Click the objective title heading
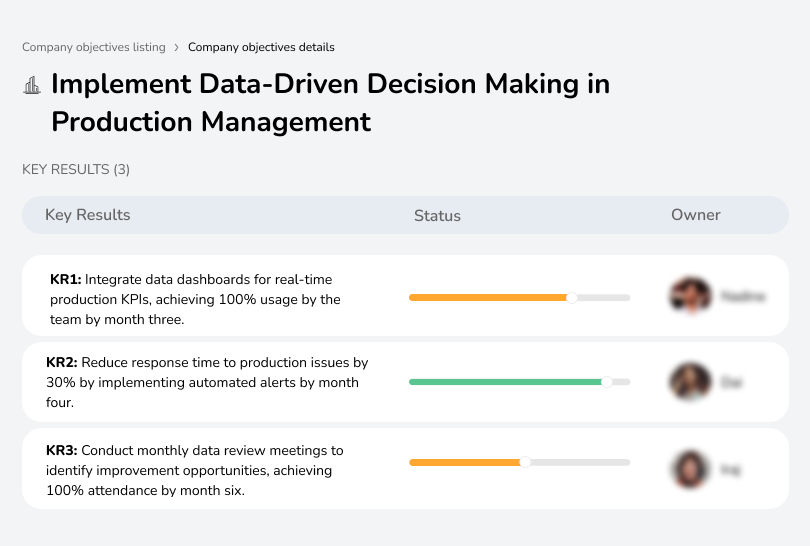Image resolution: width=810 pixels, height=546 pixels. pos(331,102)
